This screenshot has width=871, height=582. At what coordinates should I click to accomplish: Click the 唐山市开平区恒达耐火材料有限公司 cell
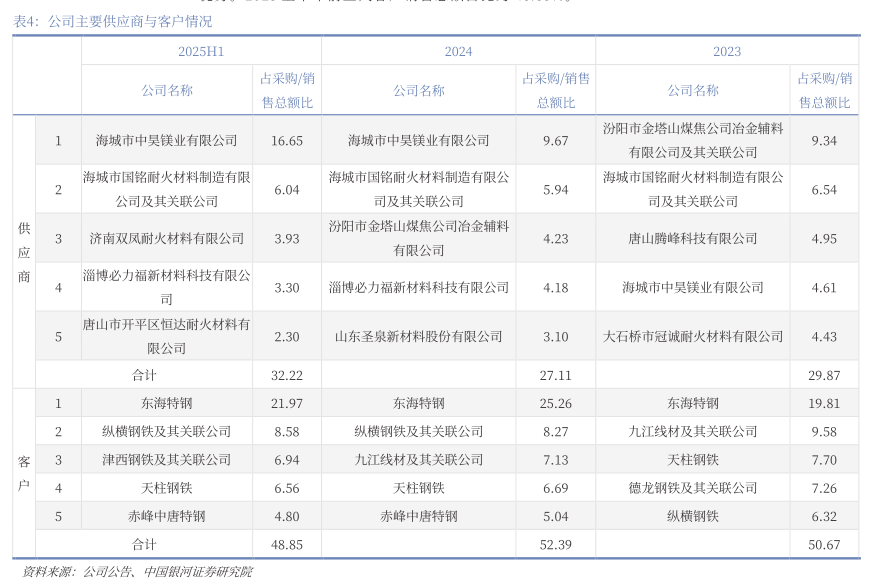pos(166,337)
